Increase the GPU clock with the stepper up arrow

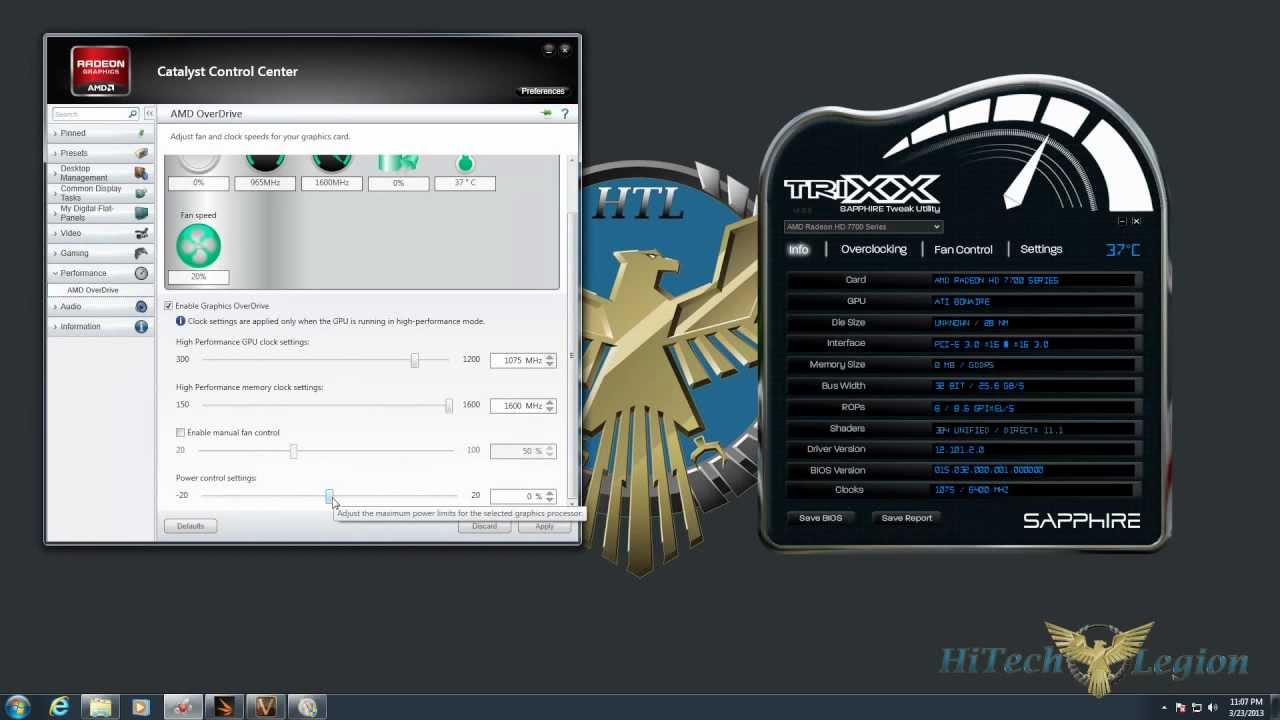(550, 357)
